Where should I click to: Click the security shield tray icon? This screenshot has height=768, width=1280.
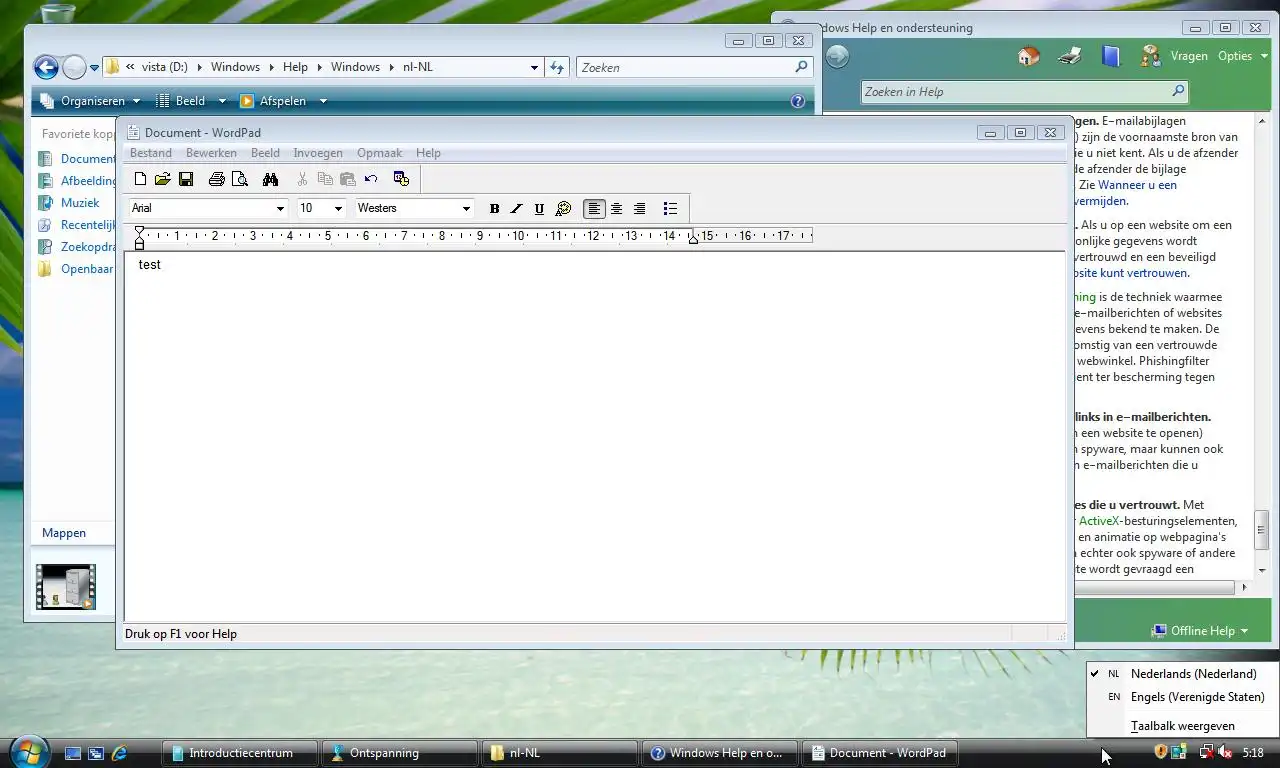(1161, 752)
